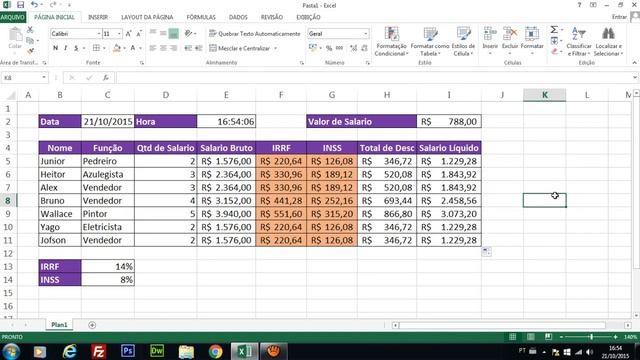Click the Plan1 sheet tab

59,325
